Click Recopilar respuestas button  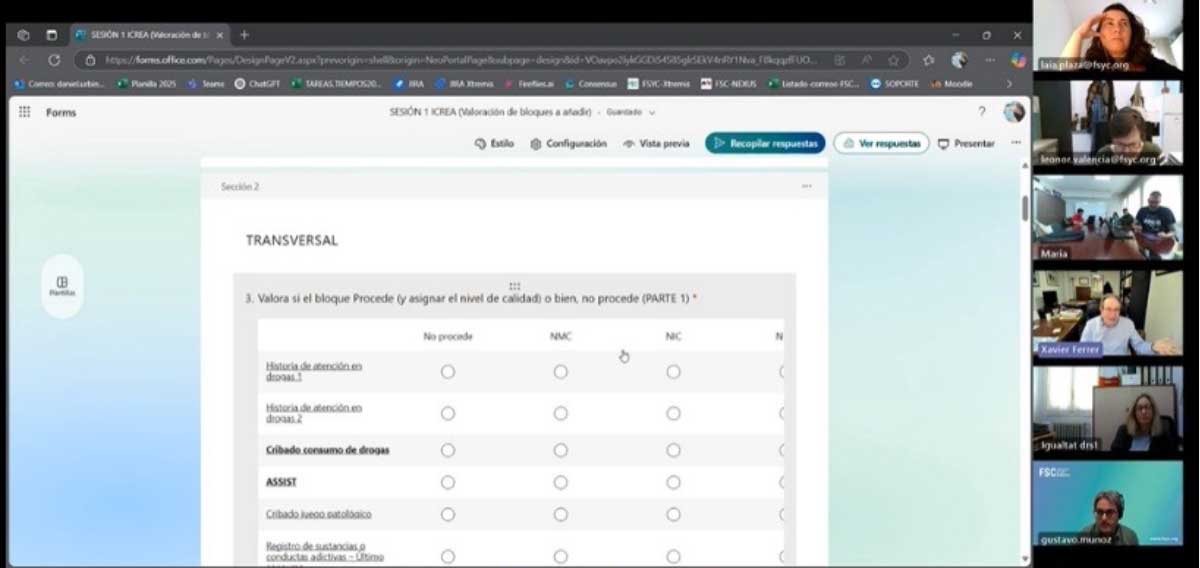pos(765,144)
